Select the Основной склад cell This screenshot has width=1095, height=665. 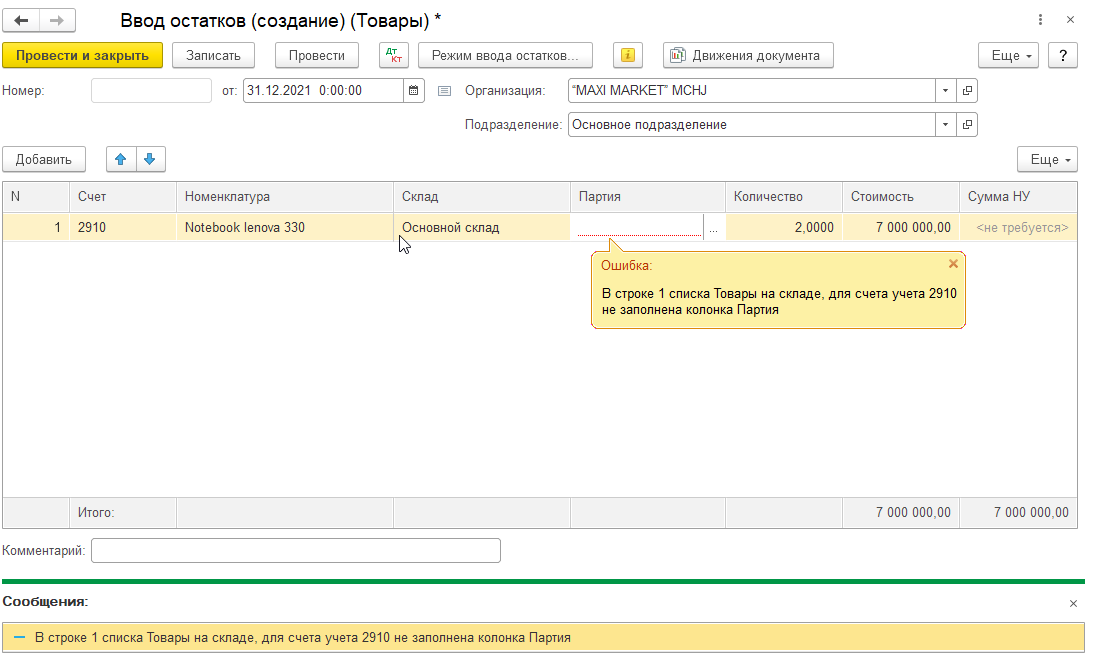(x=482, y=227)
